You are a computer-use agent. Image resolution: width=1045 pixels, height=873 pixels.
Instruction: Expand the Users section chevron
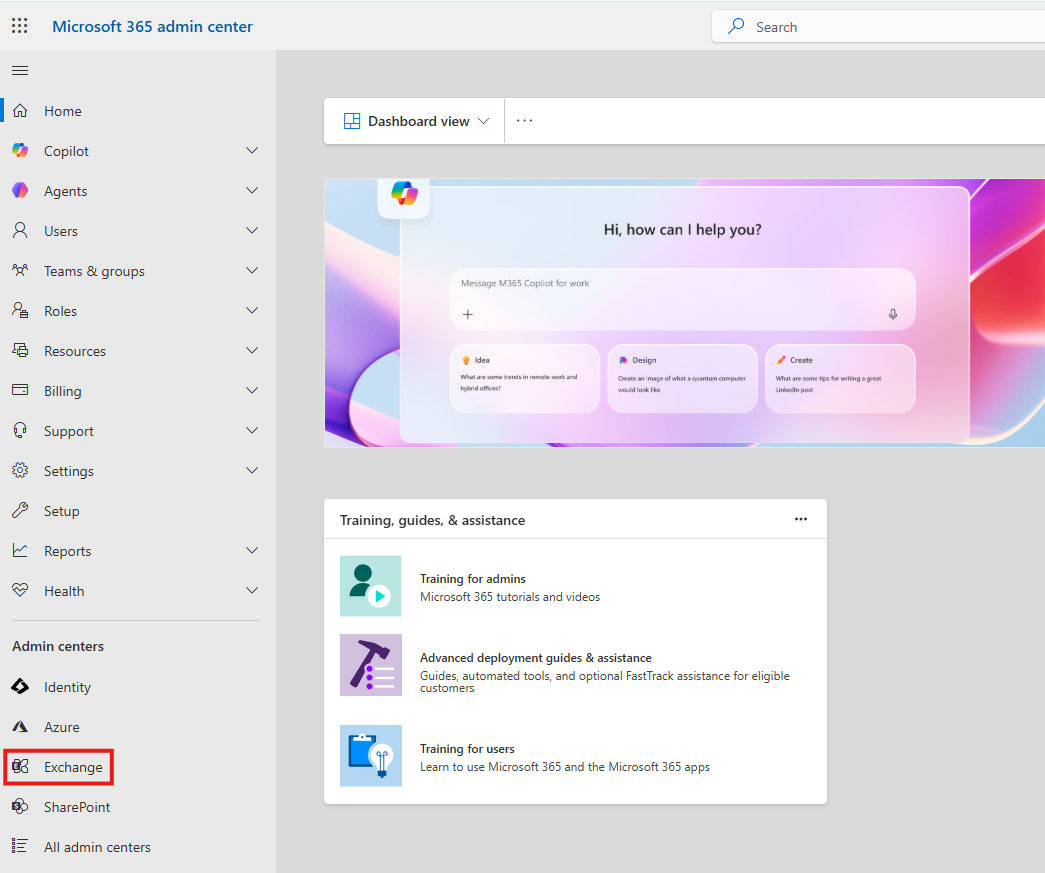click(252, 231)
